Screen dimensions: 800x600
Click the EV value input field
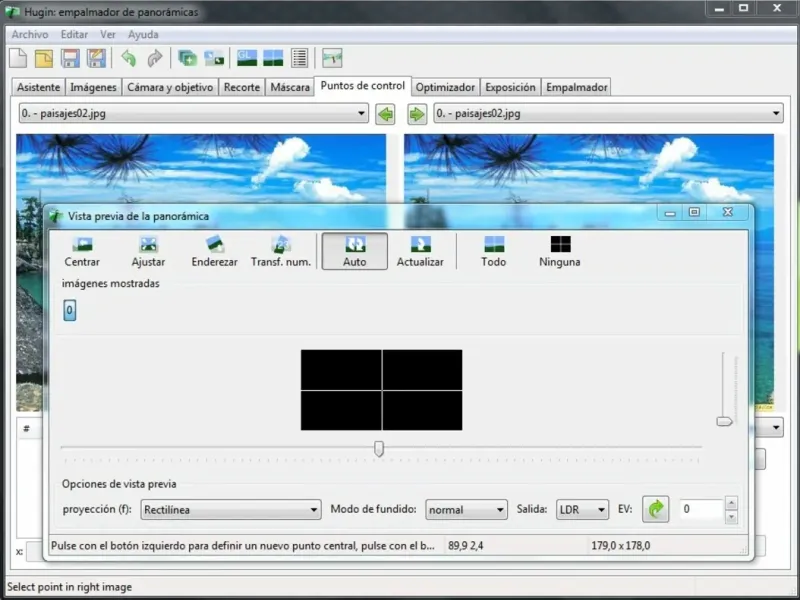point(702,509)
